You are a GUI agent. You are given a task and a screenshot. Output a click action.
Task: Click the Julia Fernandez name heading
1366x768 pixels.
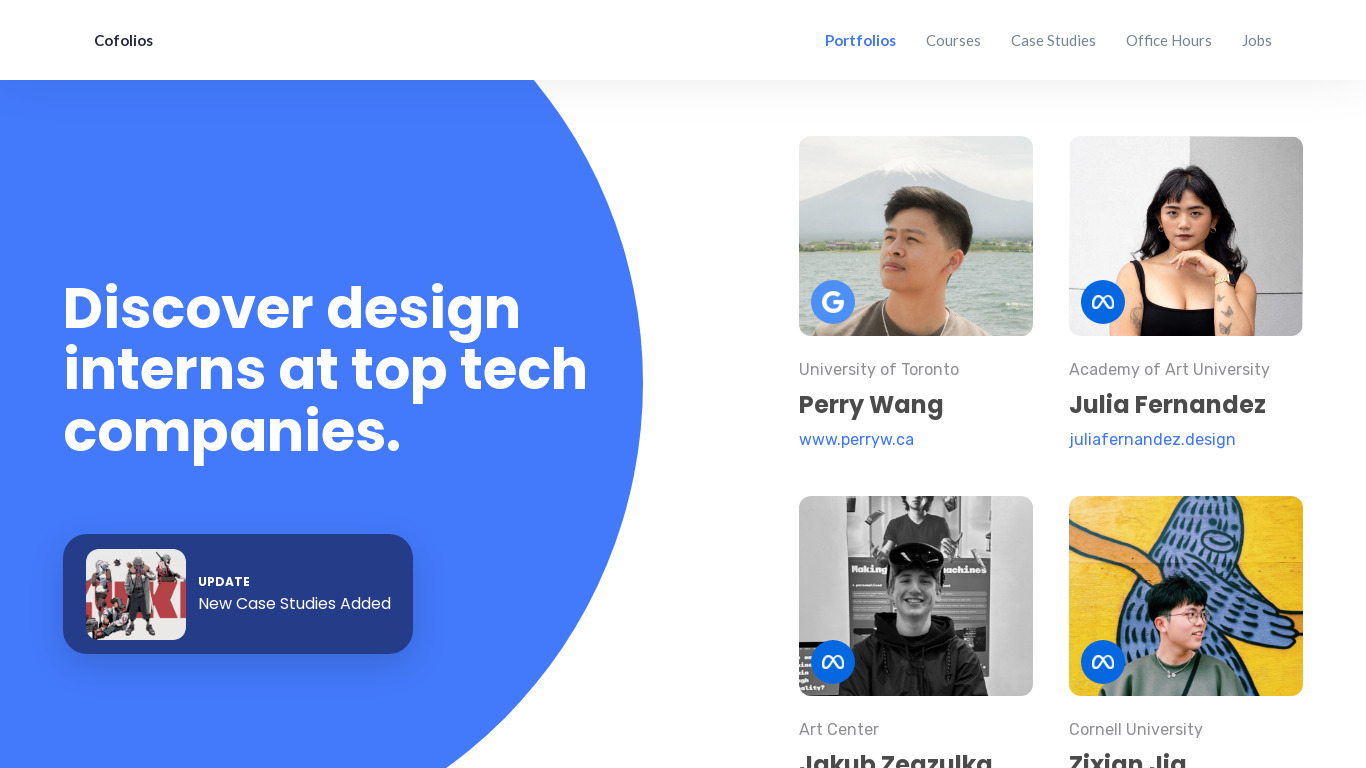[1167, 404]
